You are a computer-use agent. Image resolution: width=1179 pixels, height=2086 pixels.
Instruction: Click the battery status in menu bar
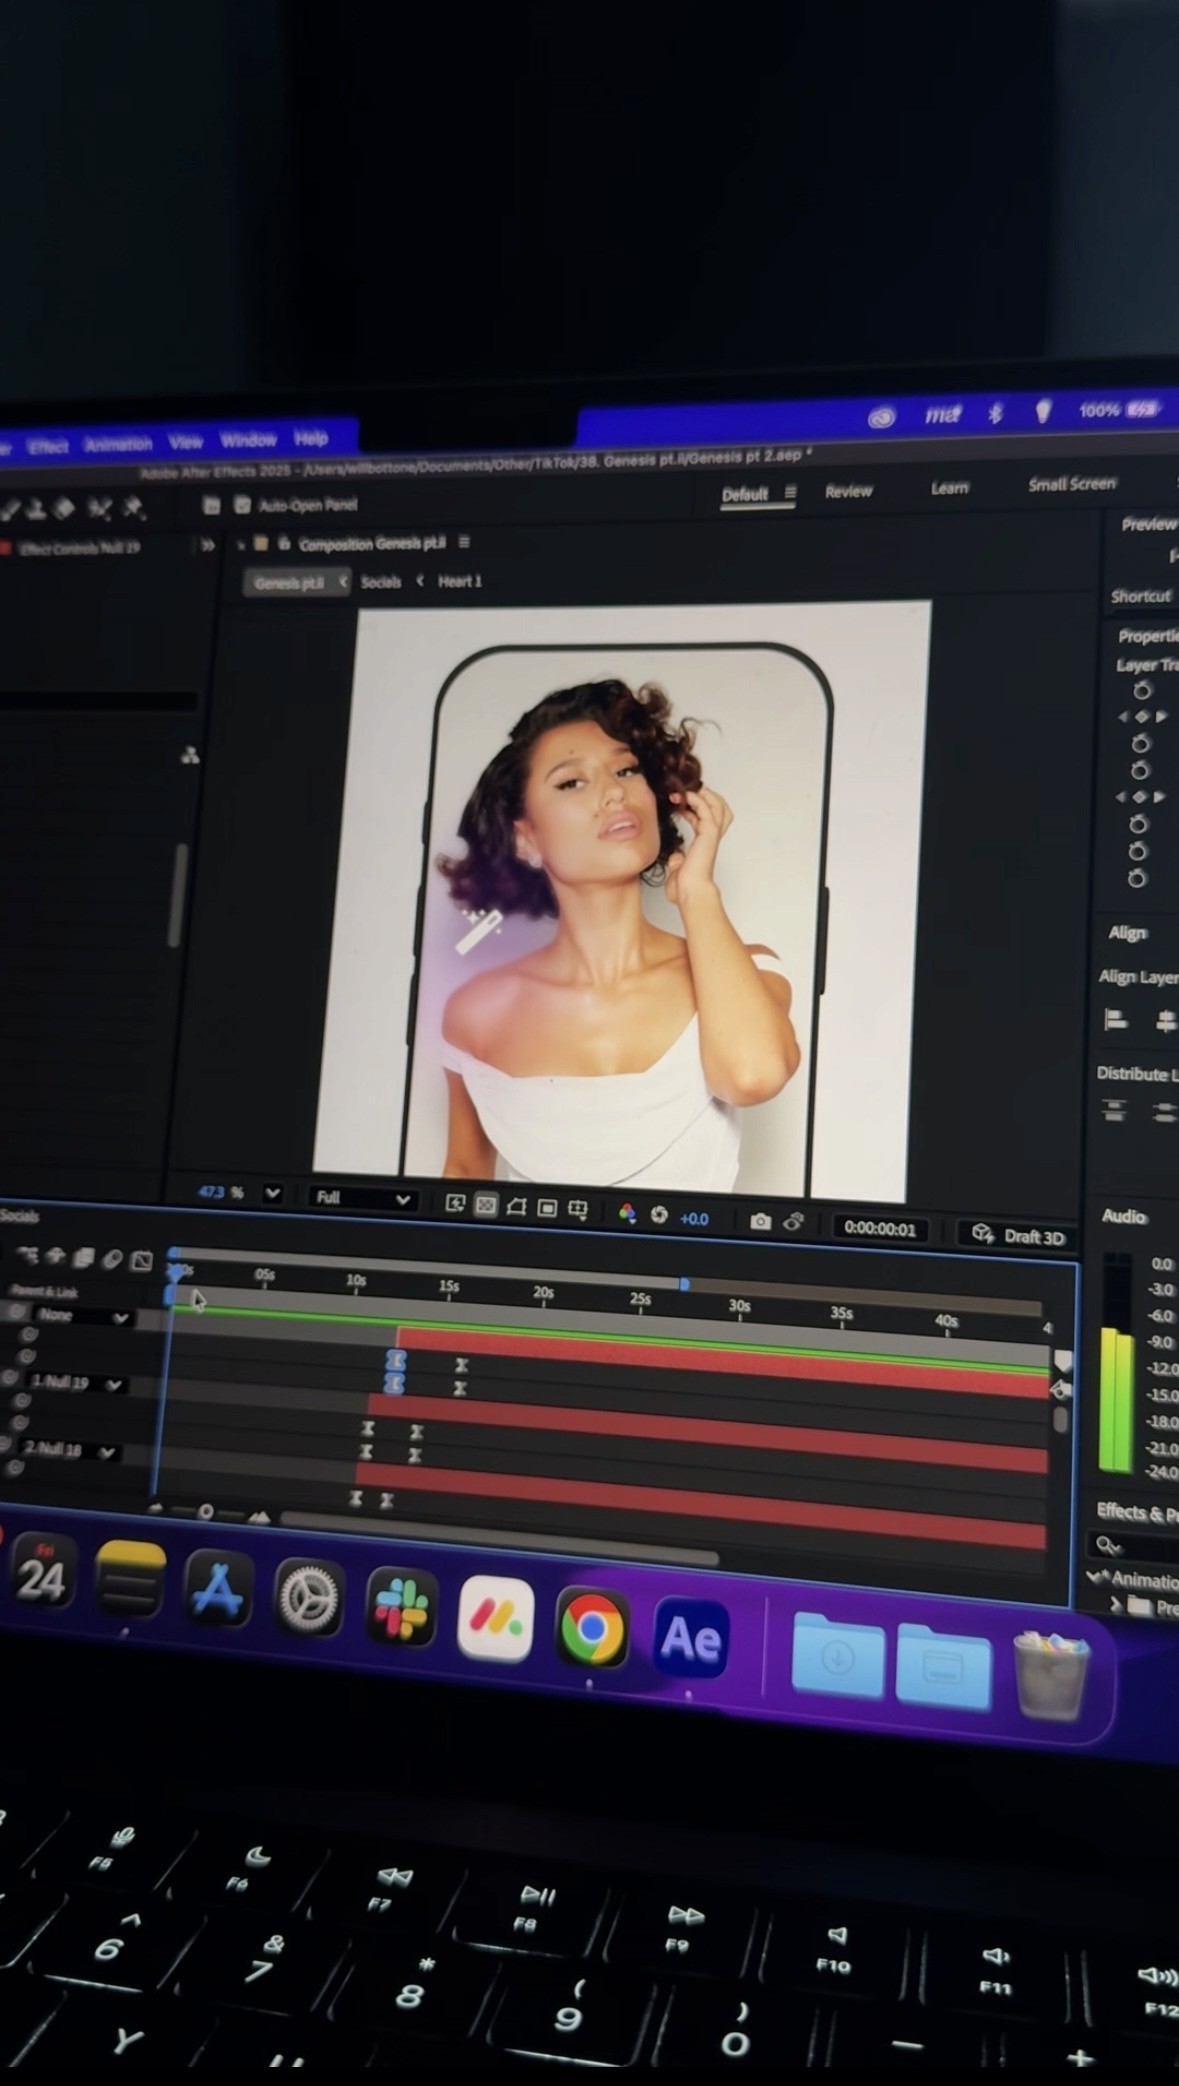click(x=1119, y=410)
